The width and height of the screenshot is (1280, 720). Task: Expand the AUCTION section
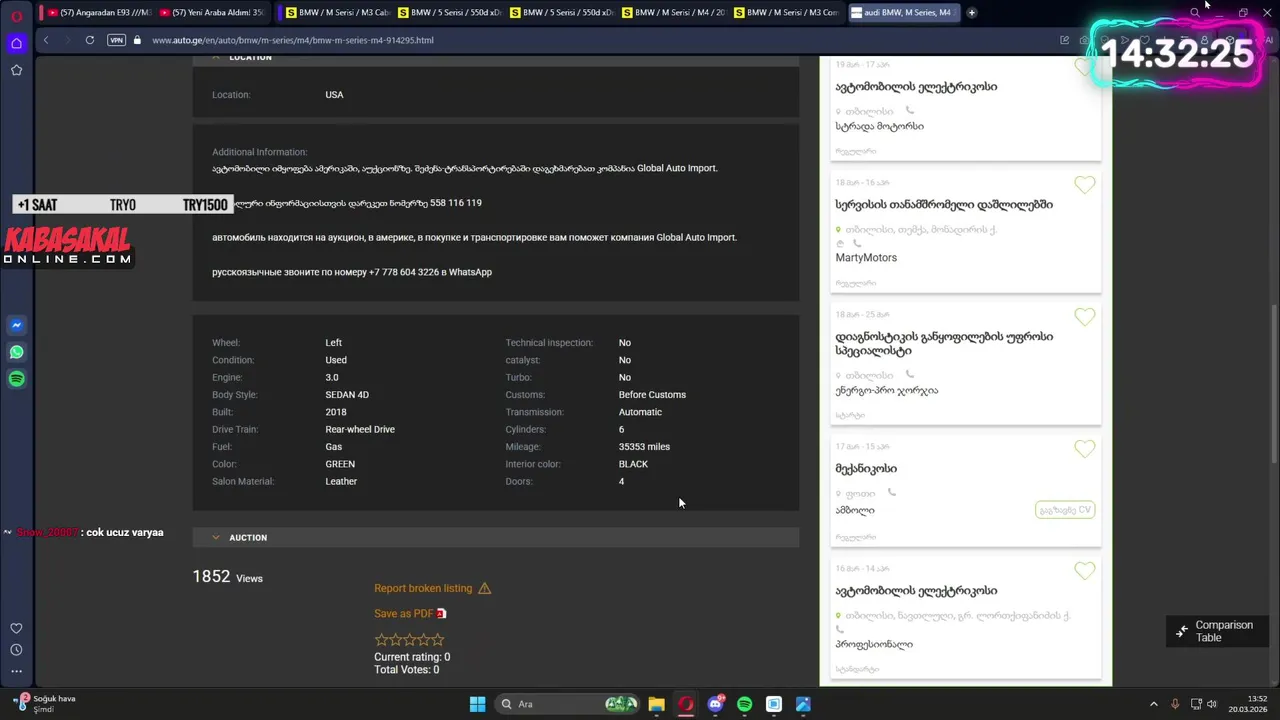(x=496, y=538)
